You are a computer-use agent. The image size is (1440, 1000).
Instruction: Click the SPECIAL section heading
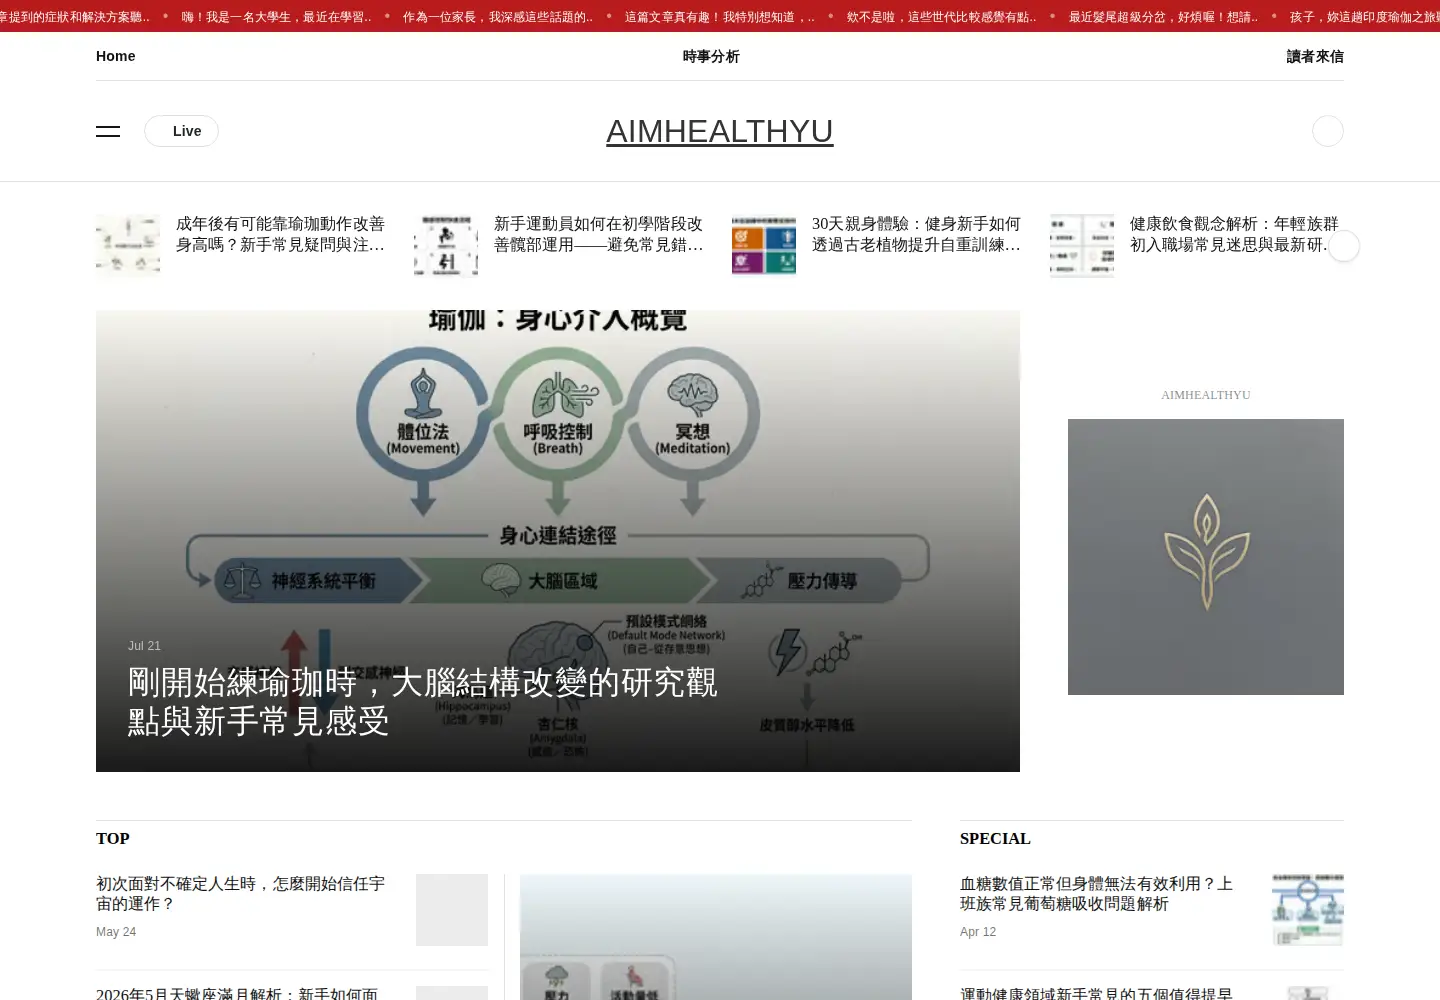click(995, 839)
